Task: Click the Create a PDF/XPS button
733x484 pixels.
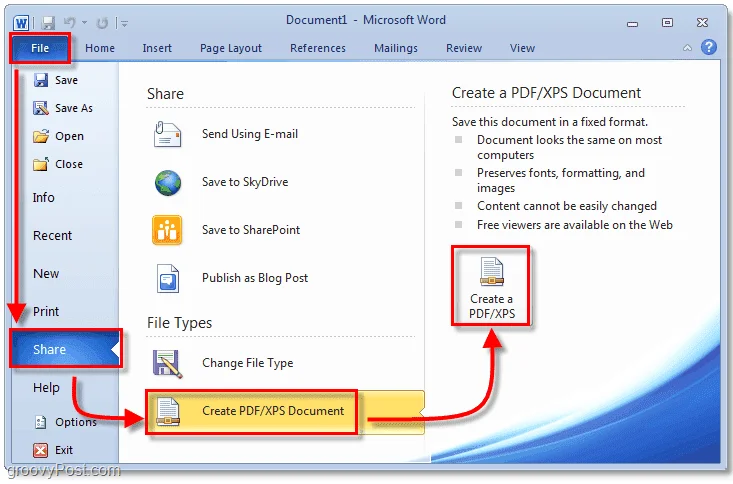Action: coord(491,286)
